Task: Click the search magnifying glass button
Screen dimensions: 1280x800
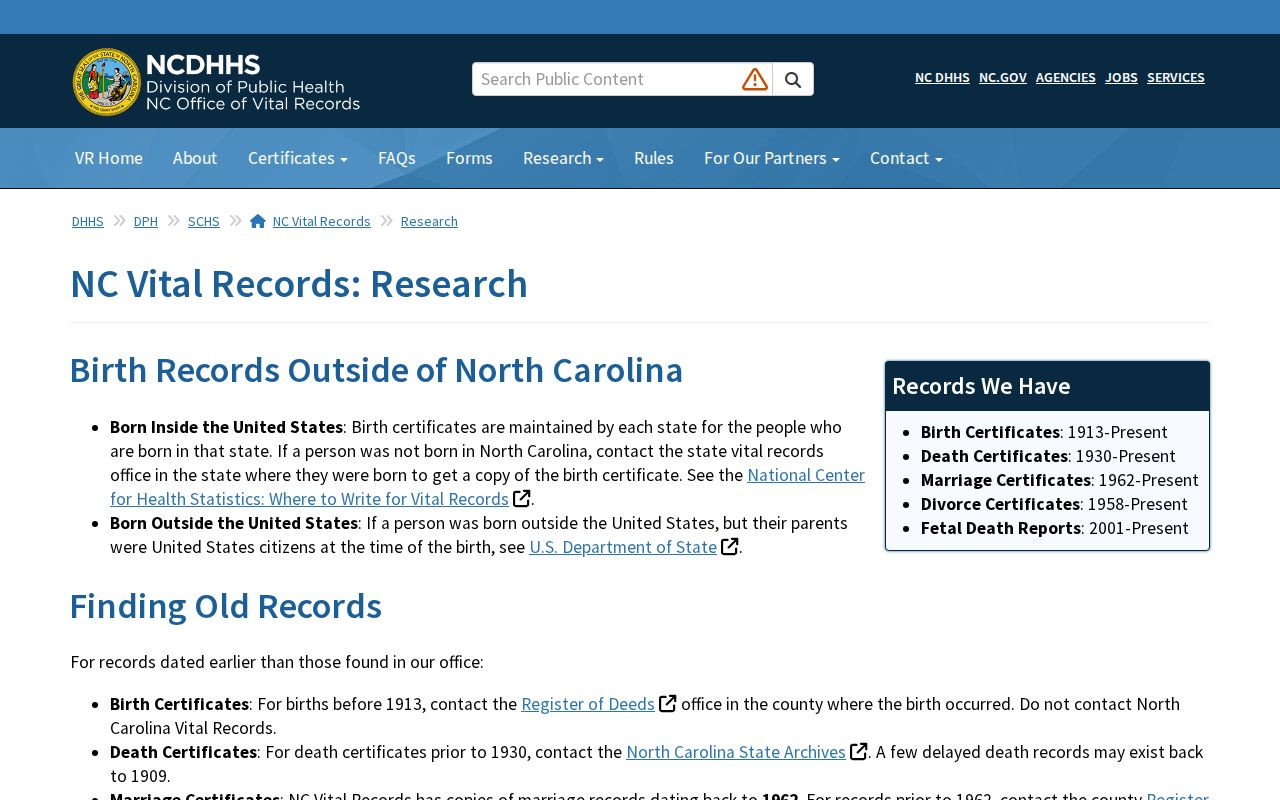Action: [x=793, y=79]
